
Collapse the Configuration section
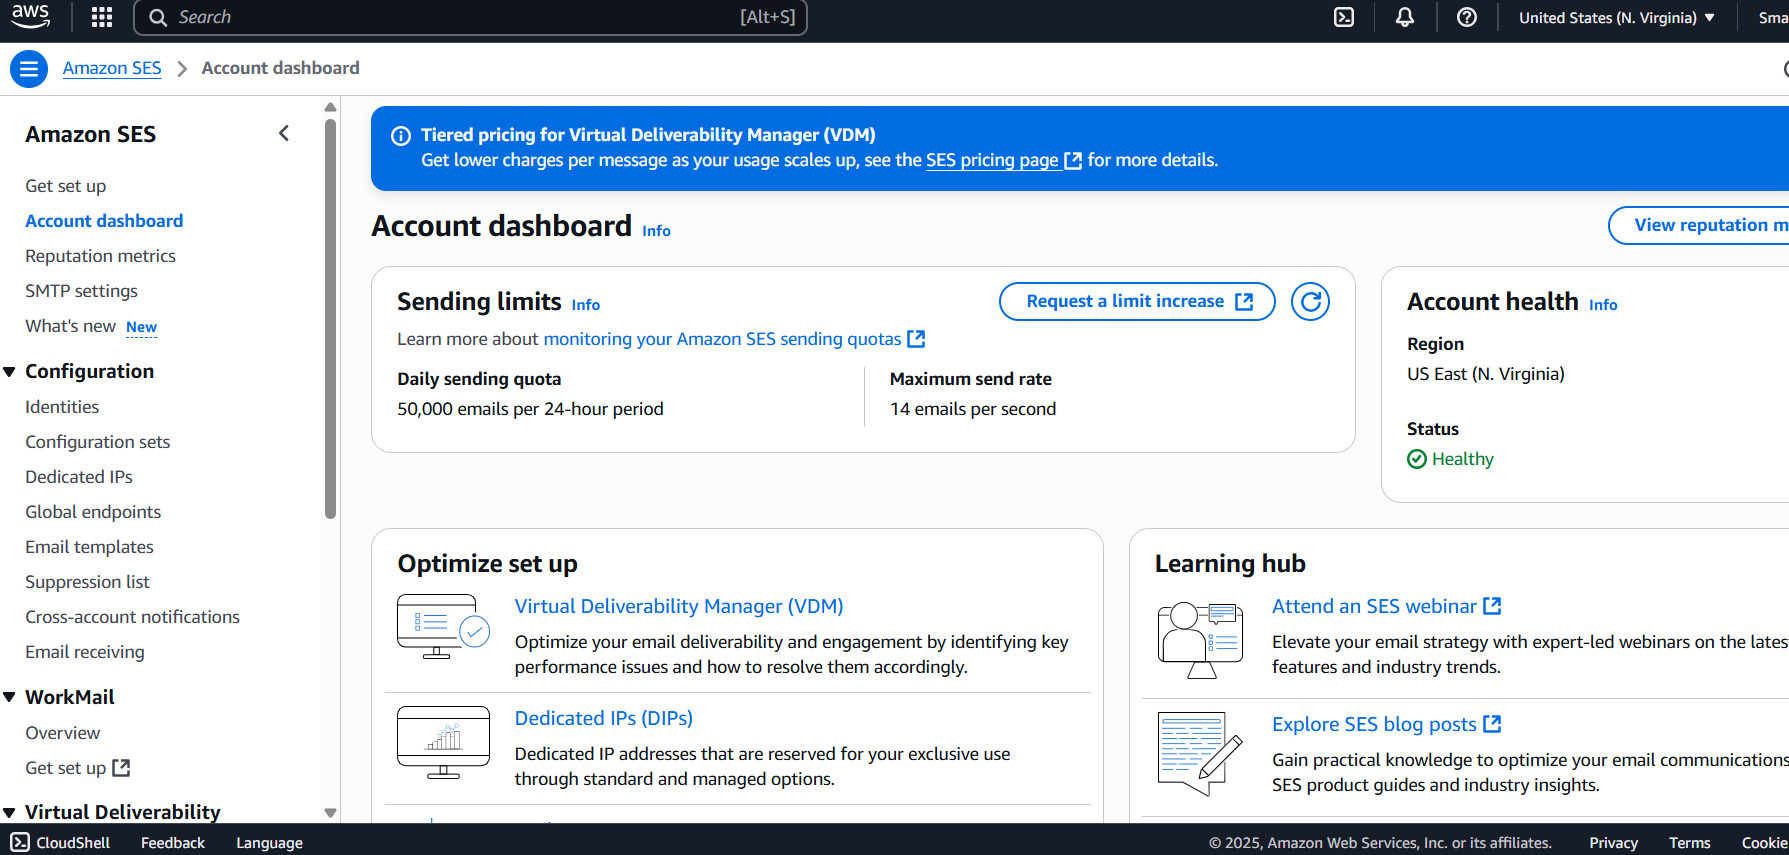pos(9,372)
